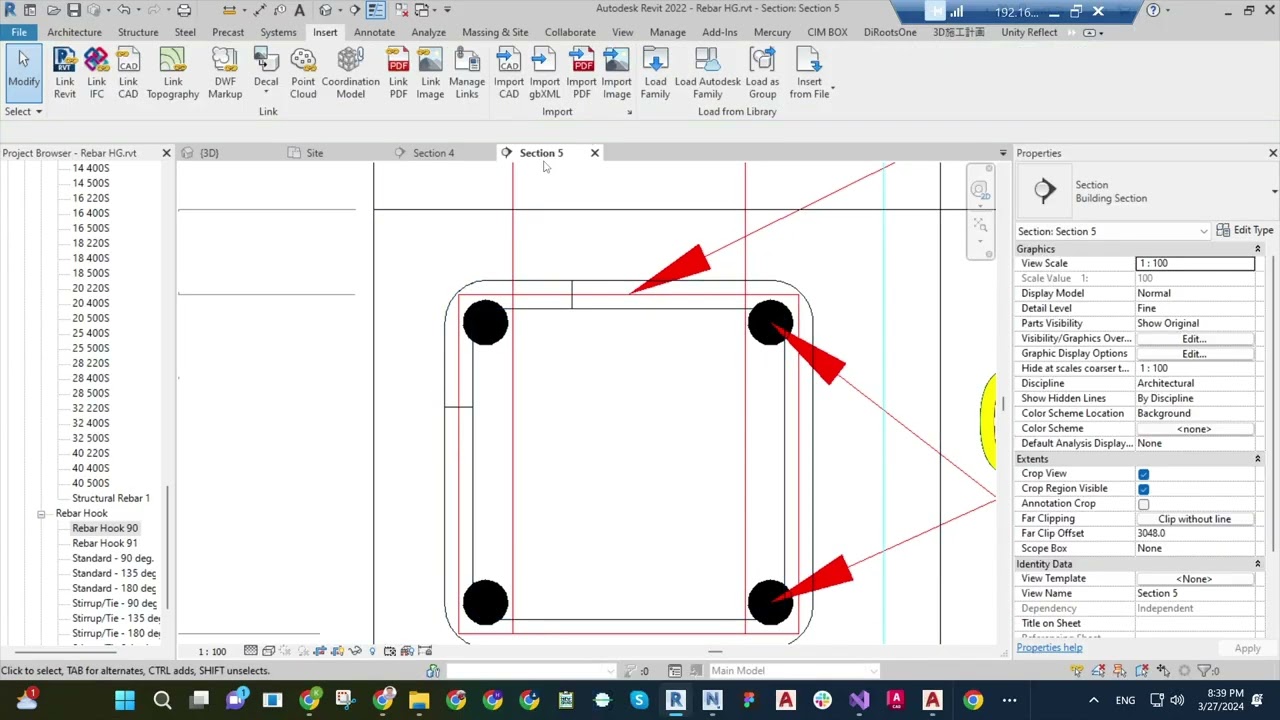The image size is (1280, 720).
Task: Click the Thin Lines toggle icon
Action: tap(376, 10)
